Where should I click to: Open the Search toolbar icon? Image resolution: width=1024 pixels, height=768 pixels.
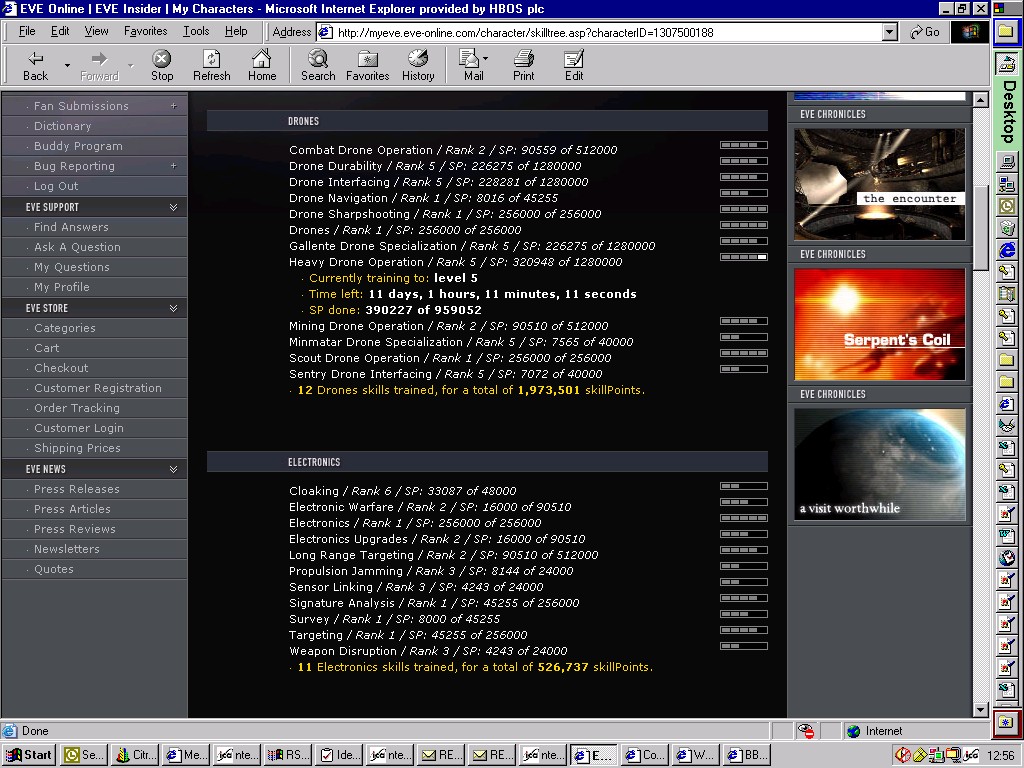[318, 65]
